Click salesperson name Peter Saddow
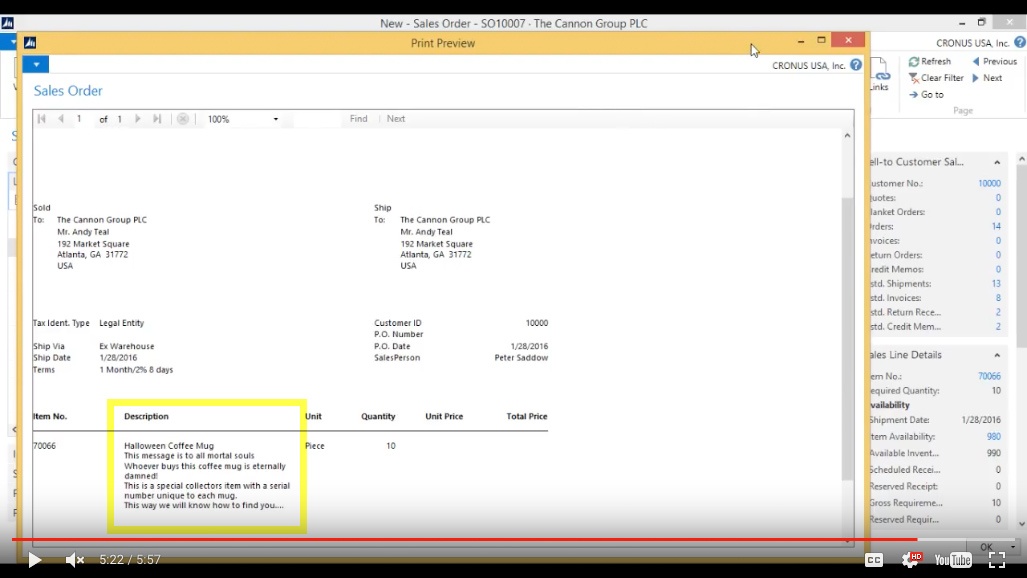 pos(521,358)
